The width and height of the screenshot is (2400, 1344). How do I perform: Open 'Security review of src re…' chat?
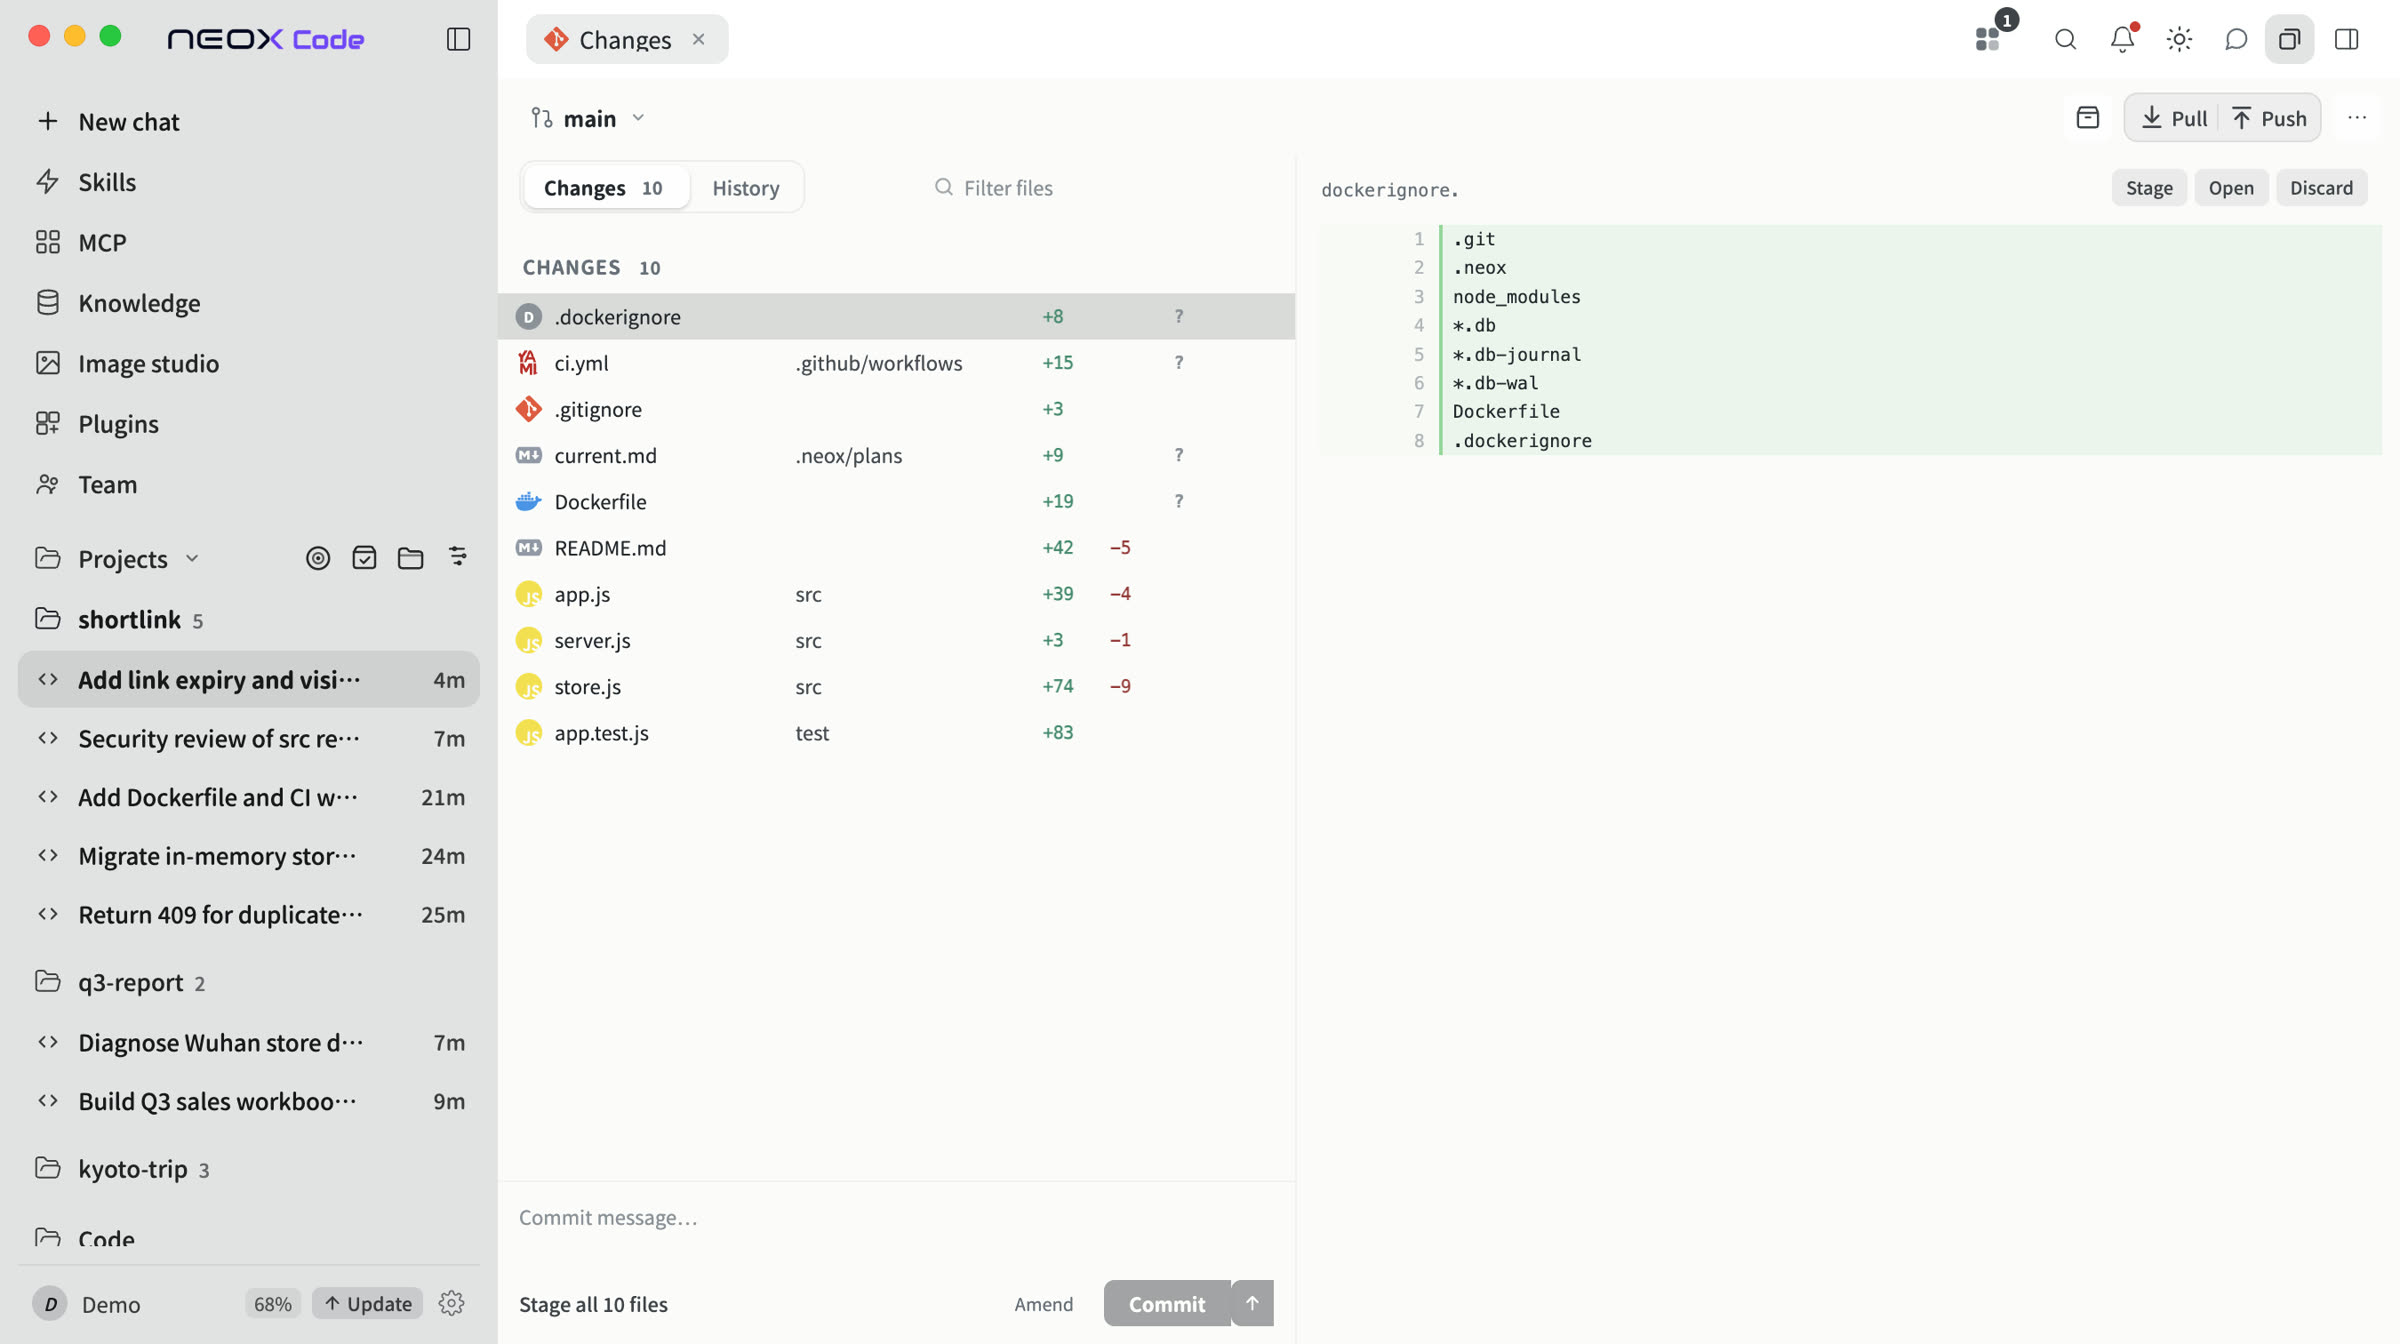coord(248,738)
